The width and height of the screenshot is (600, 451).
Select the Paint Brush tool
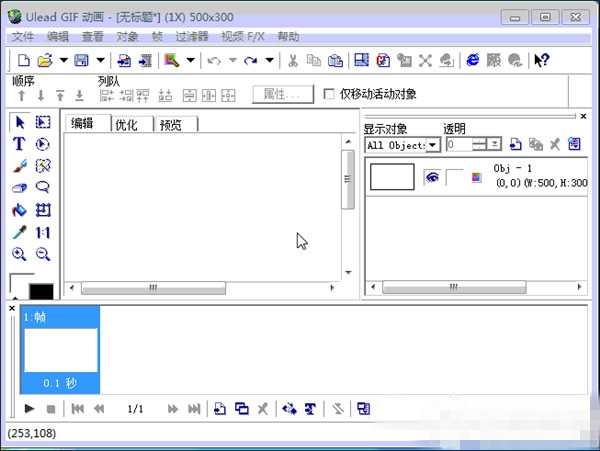[19, 166]
